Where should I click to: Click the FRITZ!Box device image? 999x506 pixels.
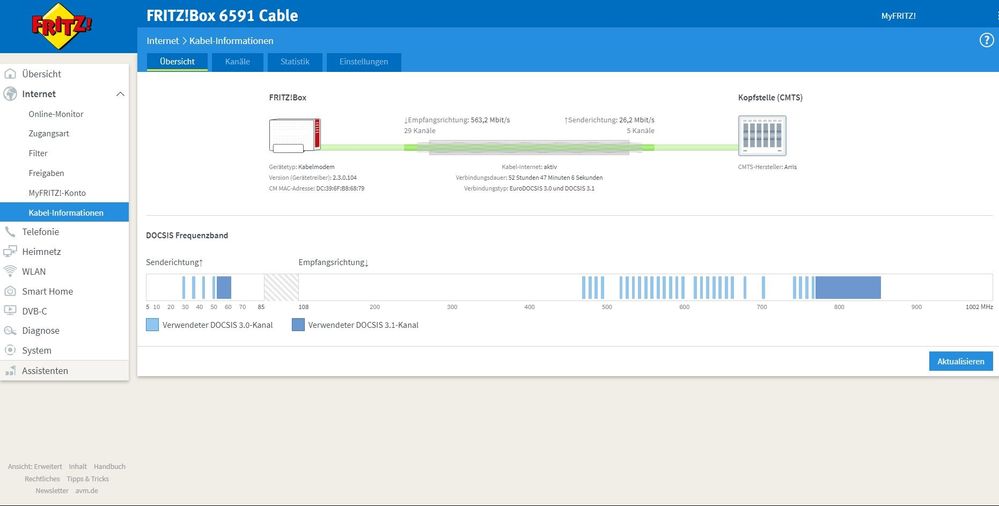coord(294,135)
